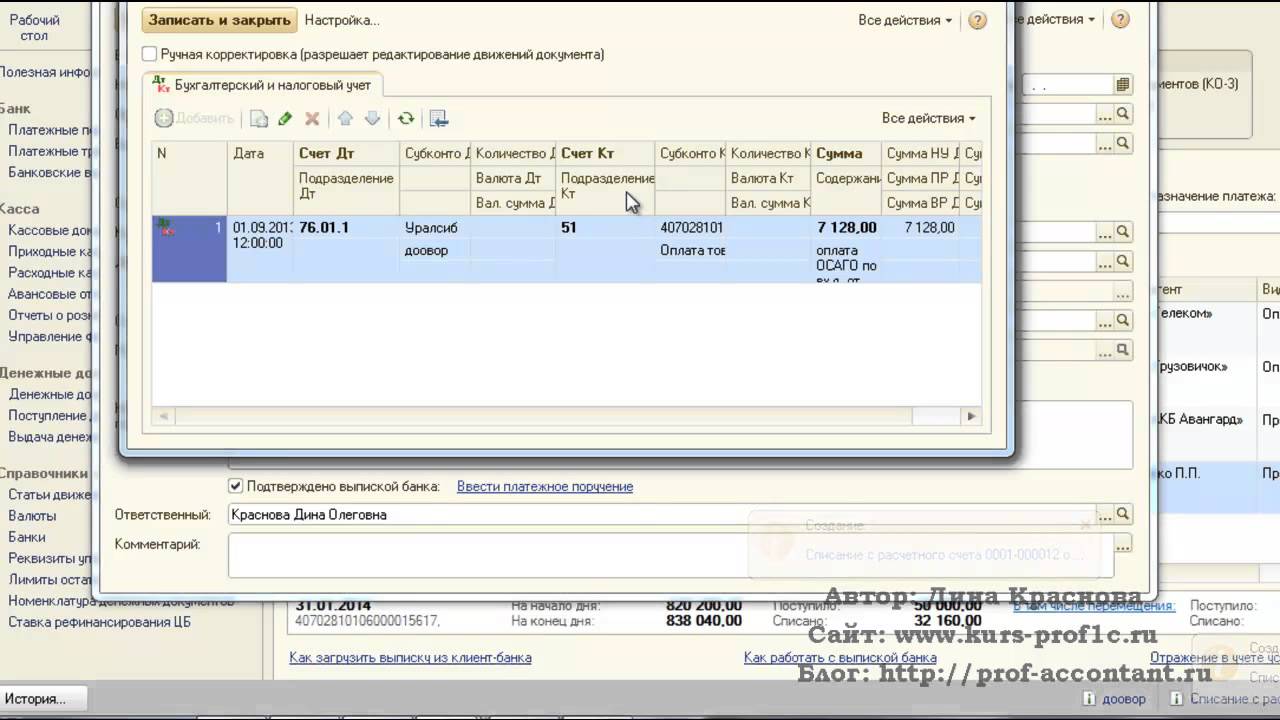This screenshot has height=720, width=1280.
Task: Open Выдача денежных документов sidebar item
Action: tap(51, 436)
